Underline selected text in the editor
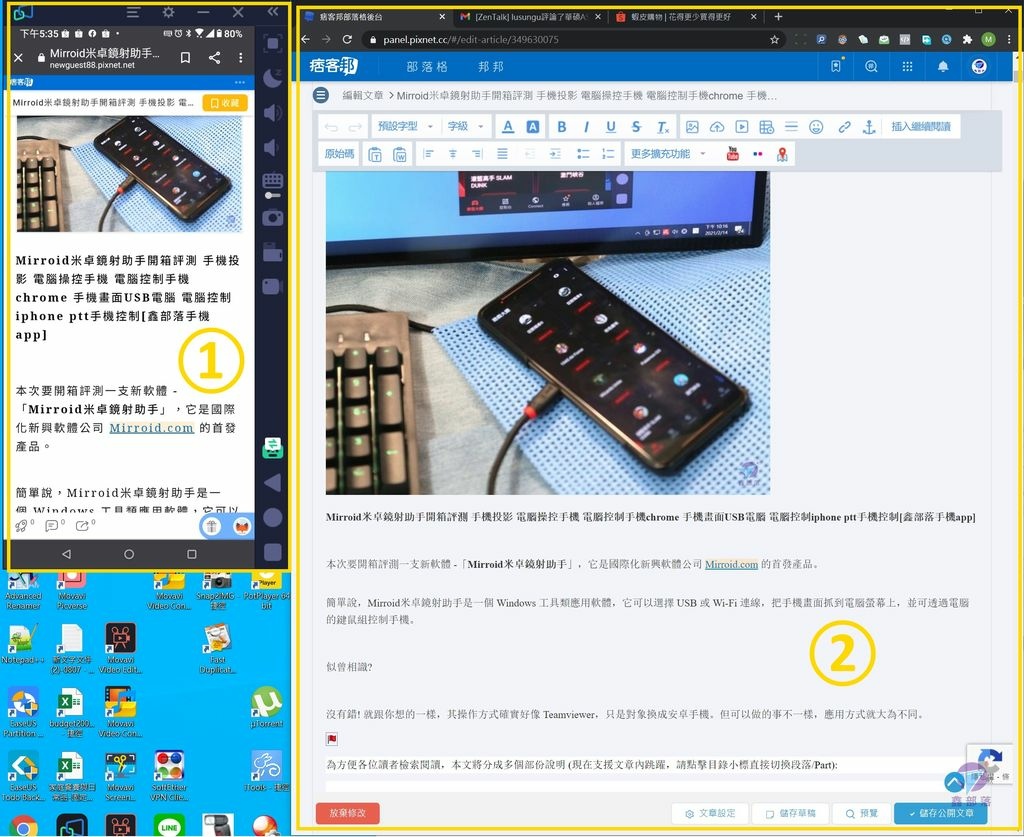Image resolution: width=1024 pixels, height=837 pixels. (x=611, y=127)
